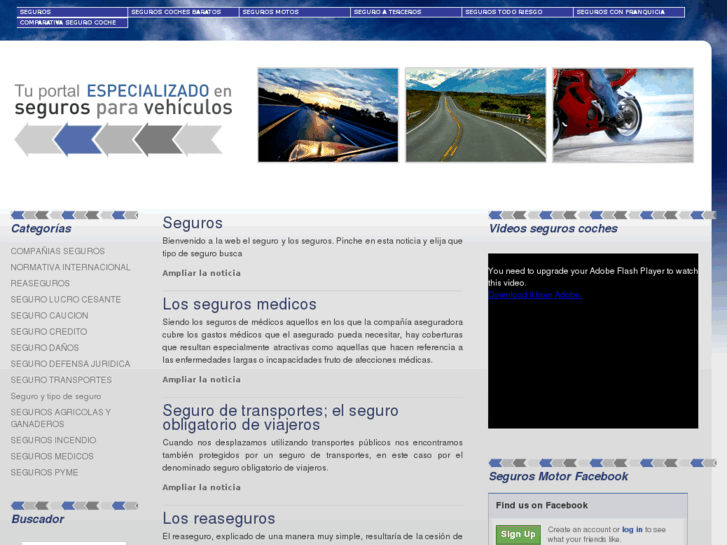This screenshot has height=545, width=727.
Task: Click Find us on Facebook header
Action: pyautogui.click(x=542, y=505)
